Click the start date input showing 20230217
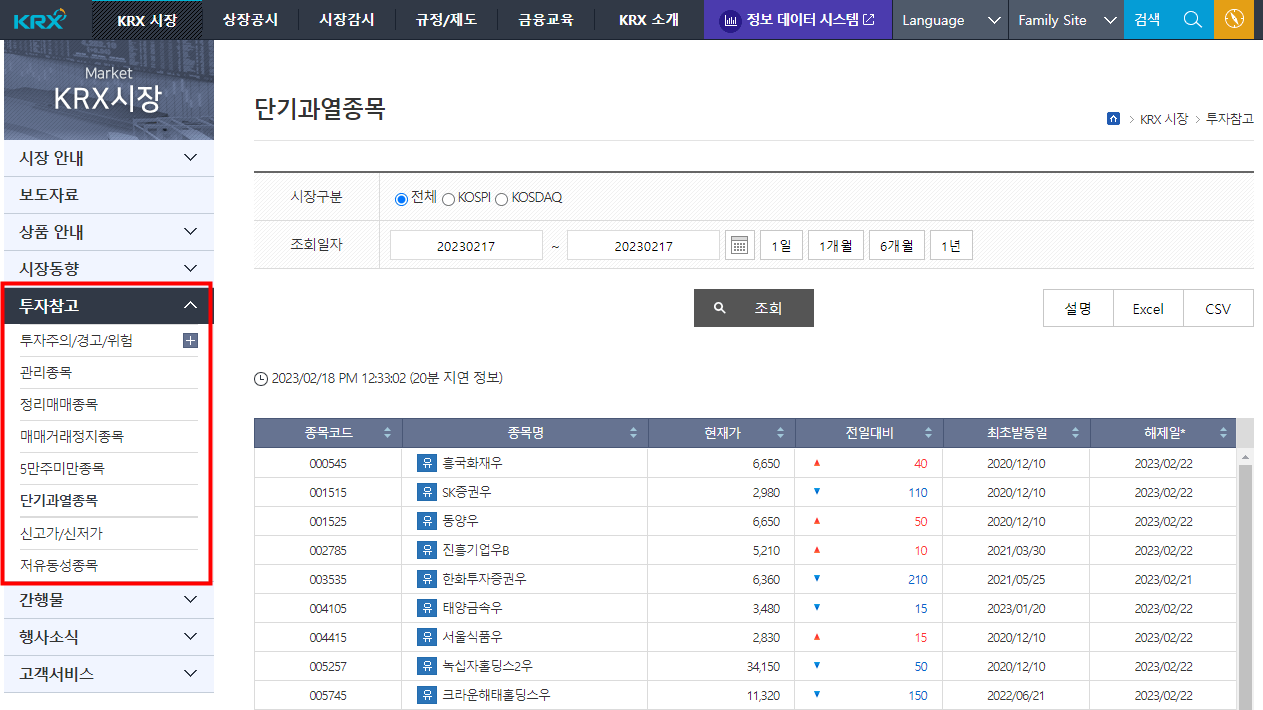Screen dimensions: 1263x710 [466, 244]
